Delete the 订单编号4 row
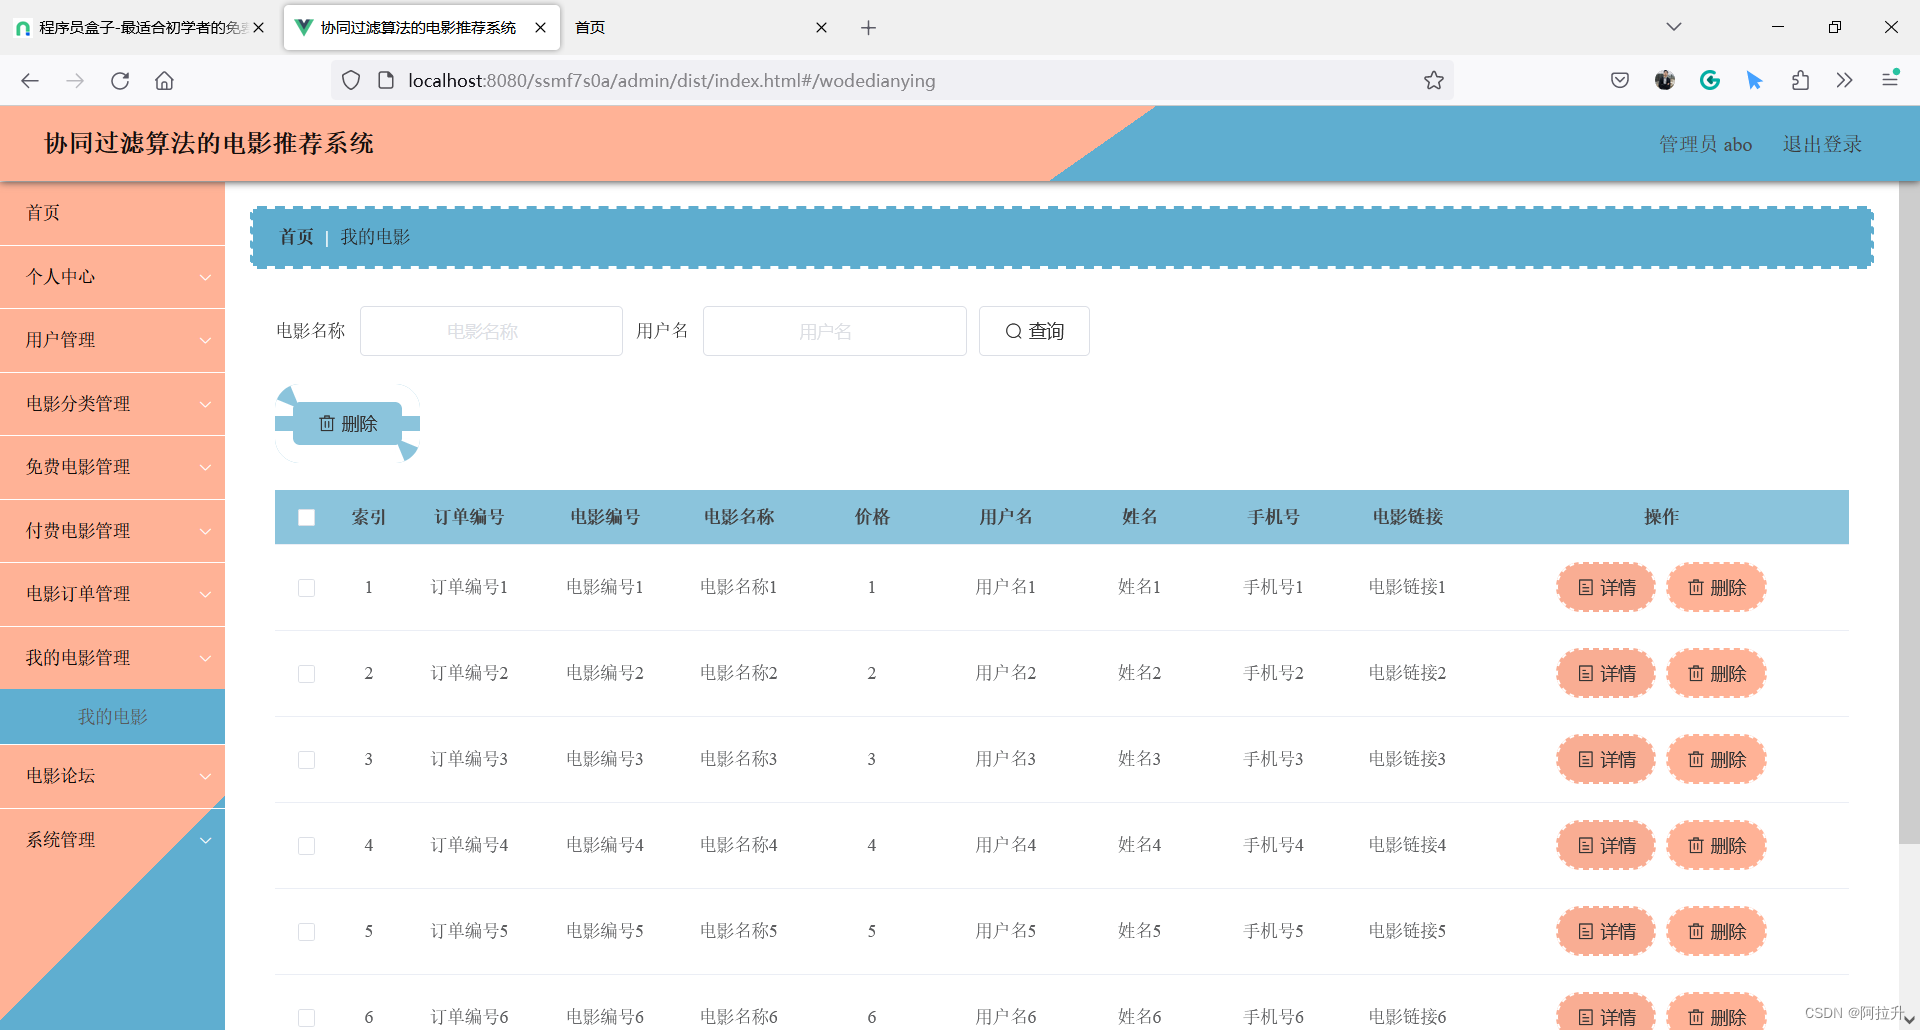 click(x=1716, y=846)
